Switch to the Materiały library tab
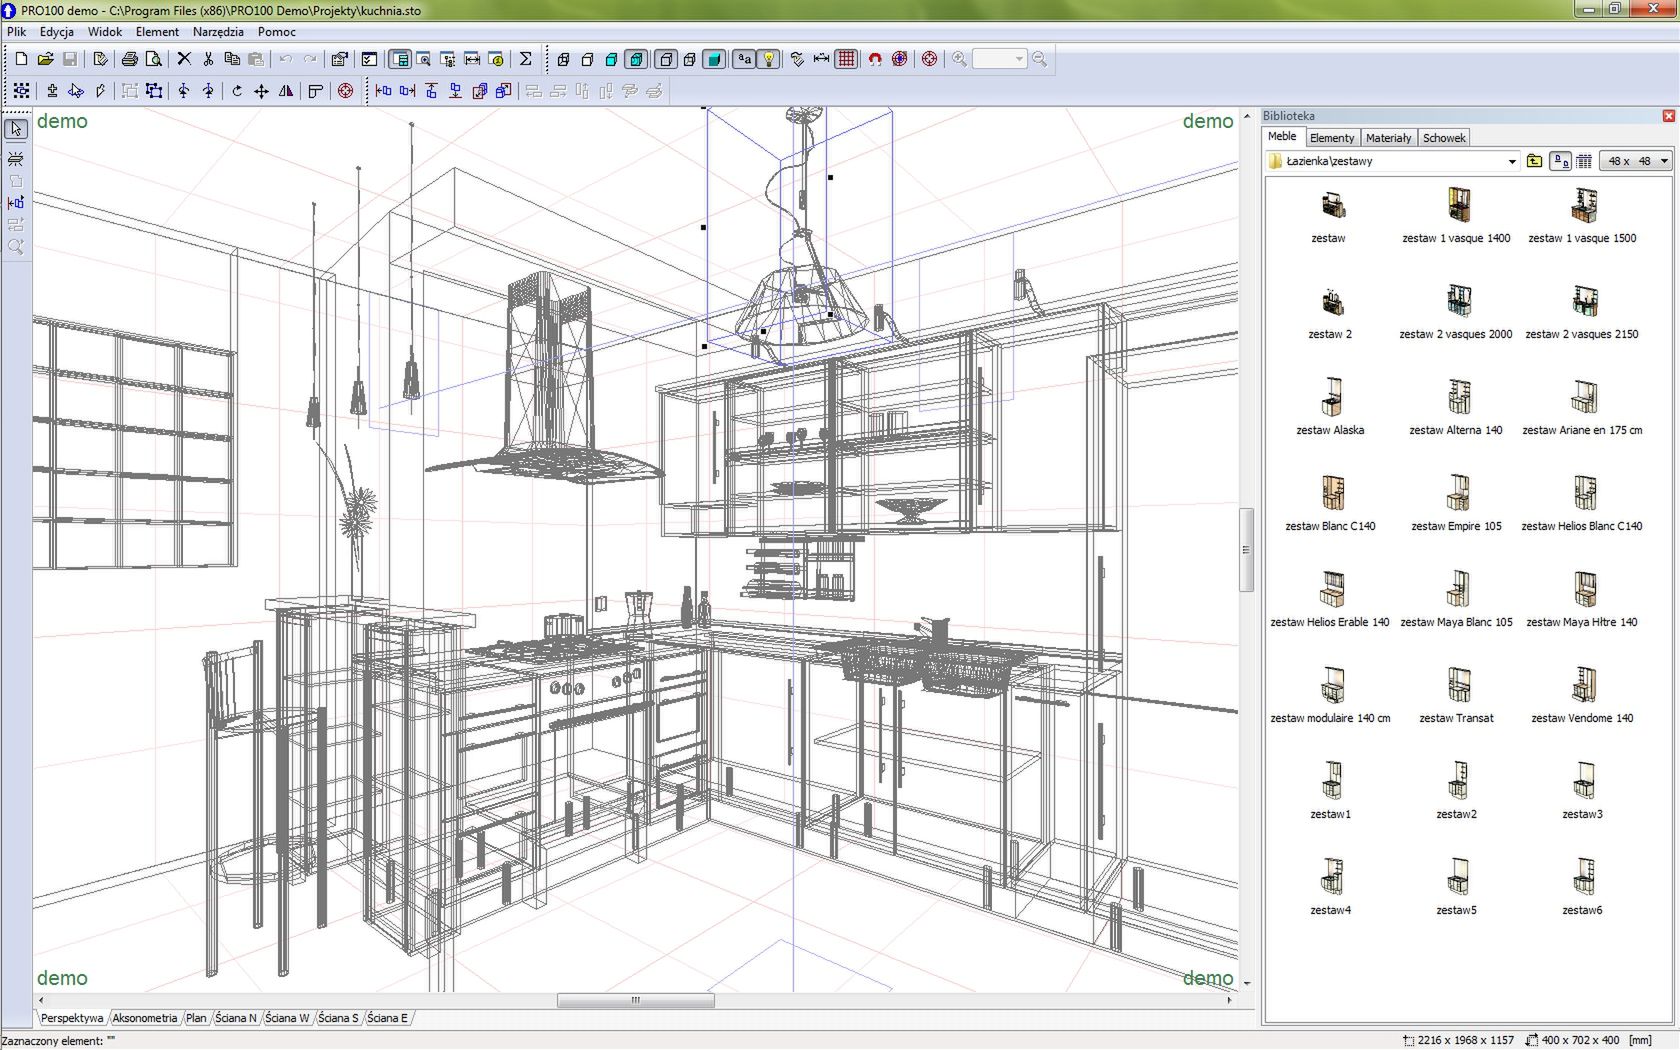The image size is (1680, 1050). (1388, 138)
